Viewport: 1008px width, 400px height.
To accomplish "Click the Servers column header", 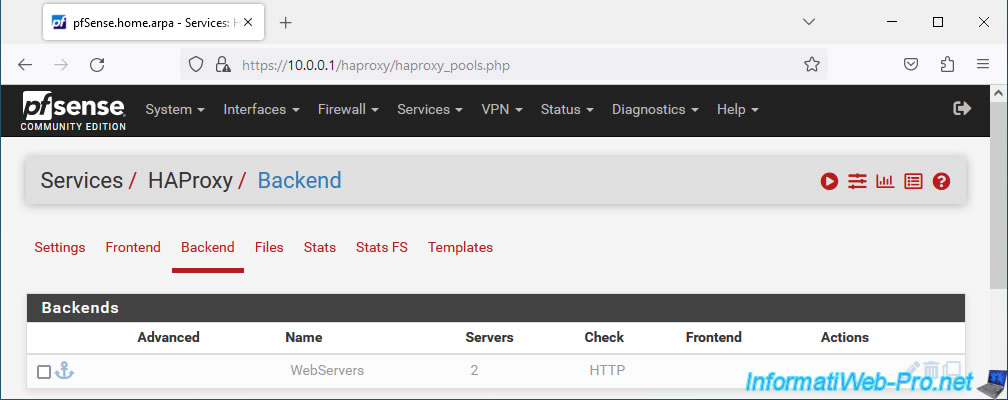I will click(x=489, y=337).
